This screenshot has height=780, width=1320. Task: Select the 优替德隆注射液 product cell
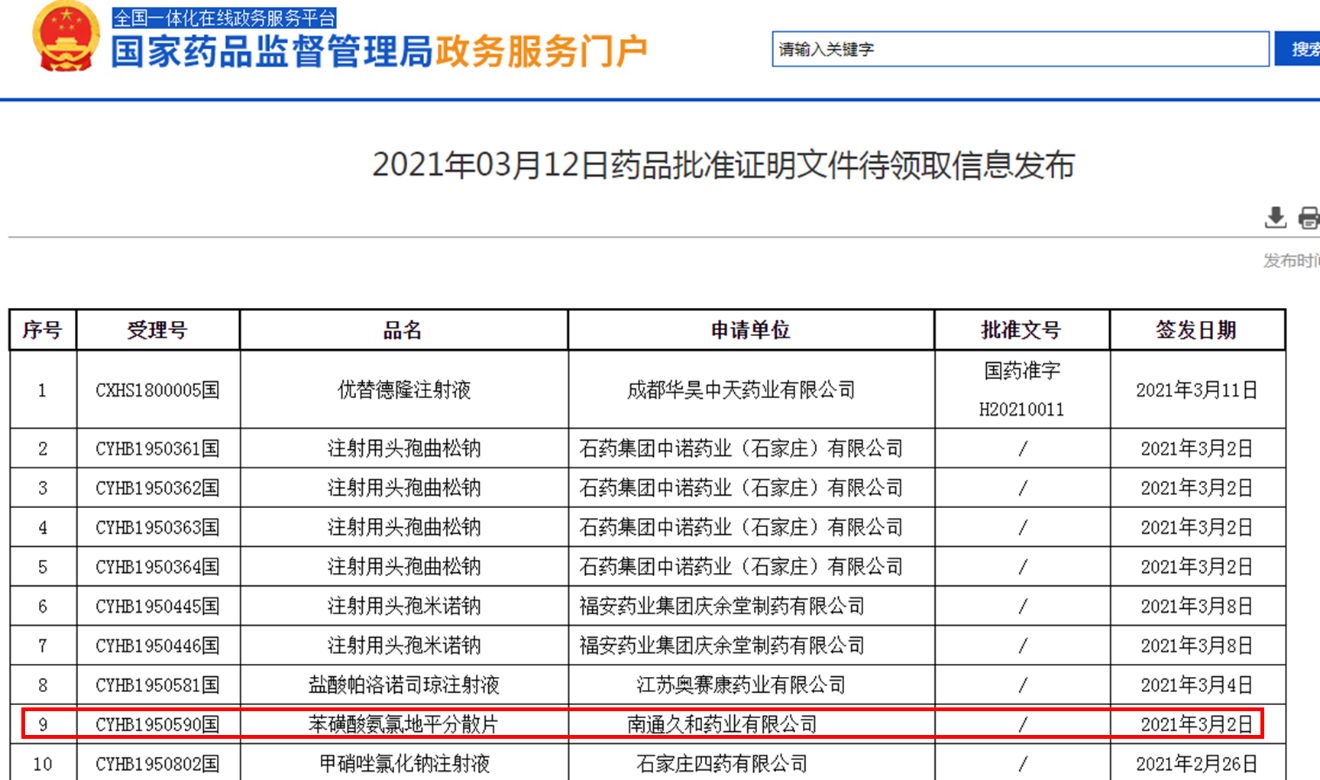403,390
